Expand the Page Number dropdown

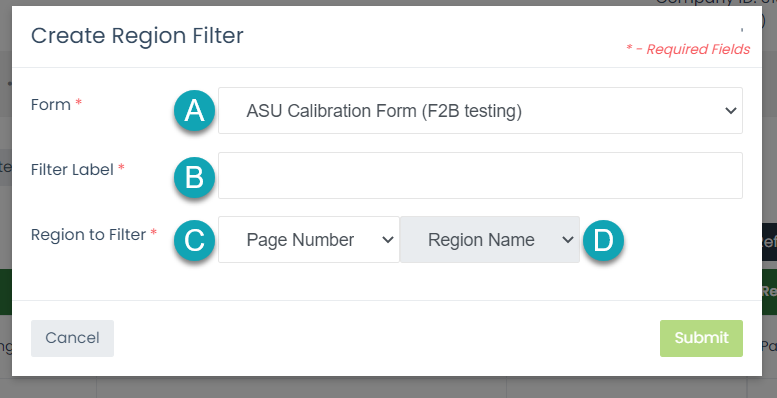coord(309,239)
